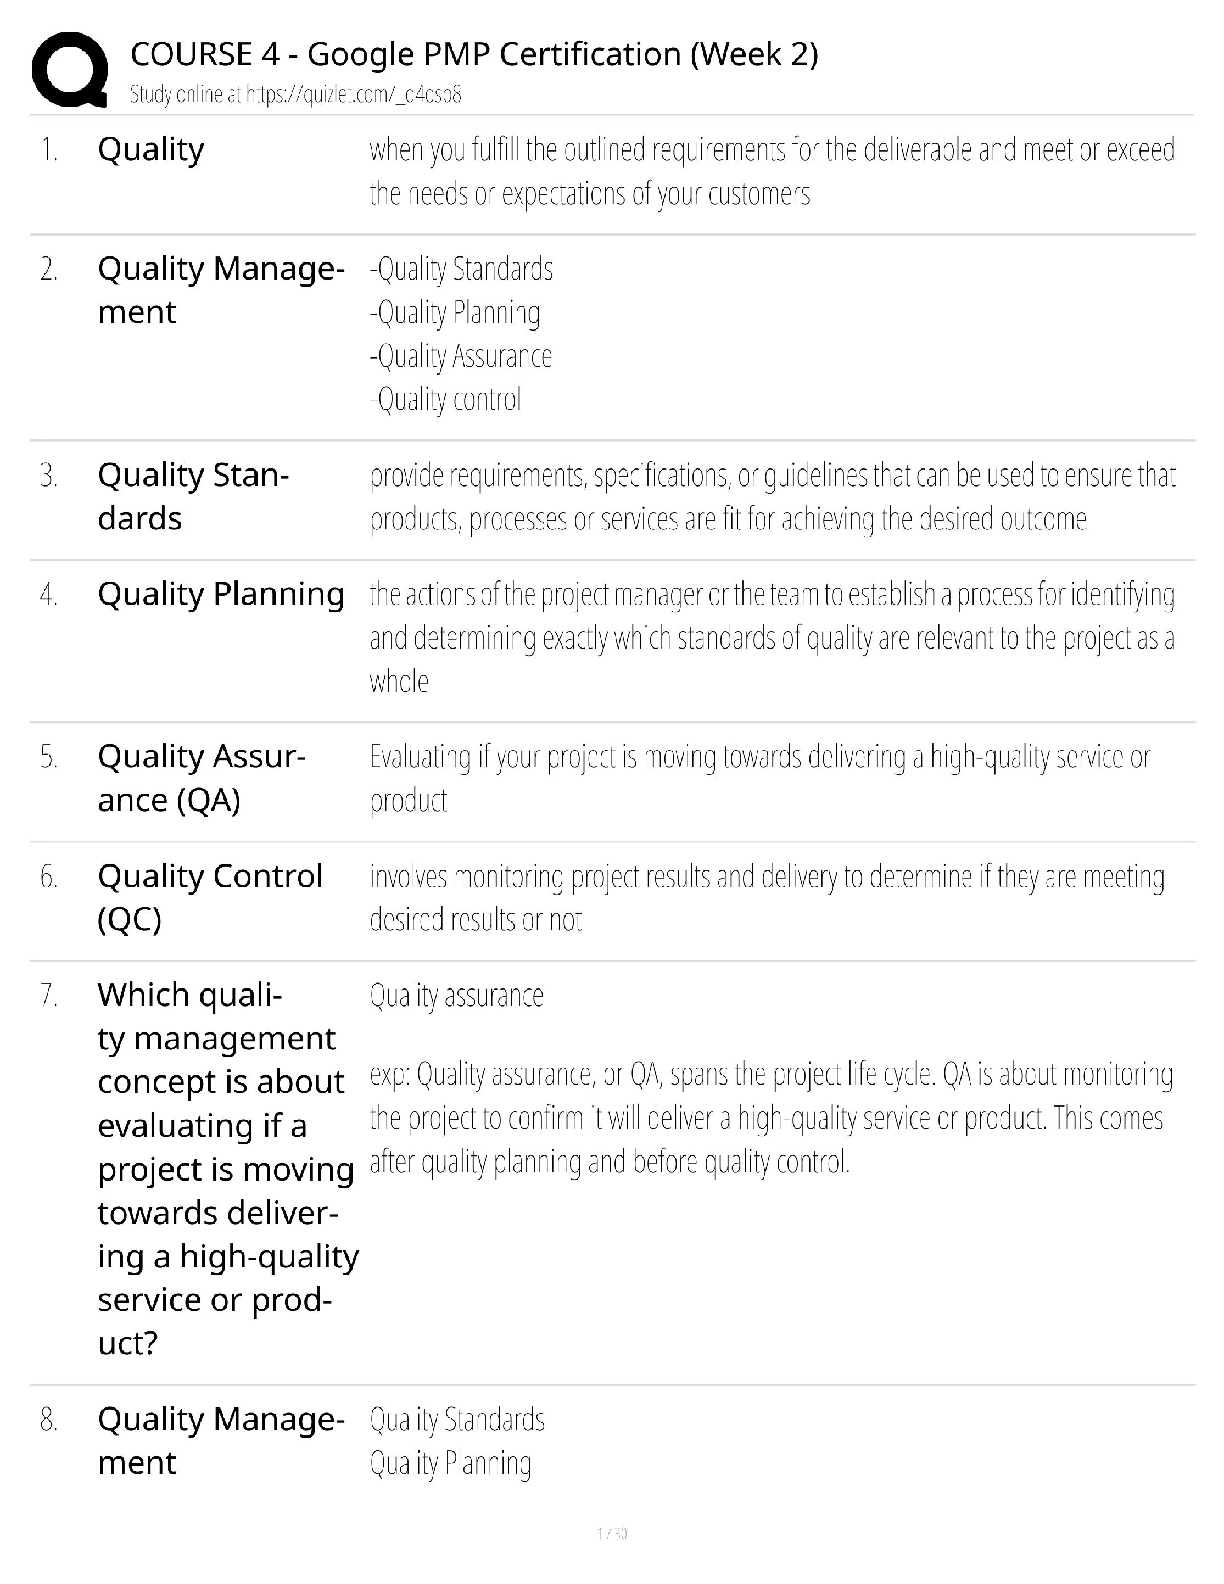The height and width of the screenshot is (1584, 1224).
Task: Click the explanation paragraph starting with "exp:"
Action: (771, 1118)
